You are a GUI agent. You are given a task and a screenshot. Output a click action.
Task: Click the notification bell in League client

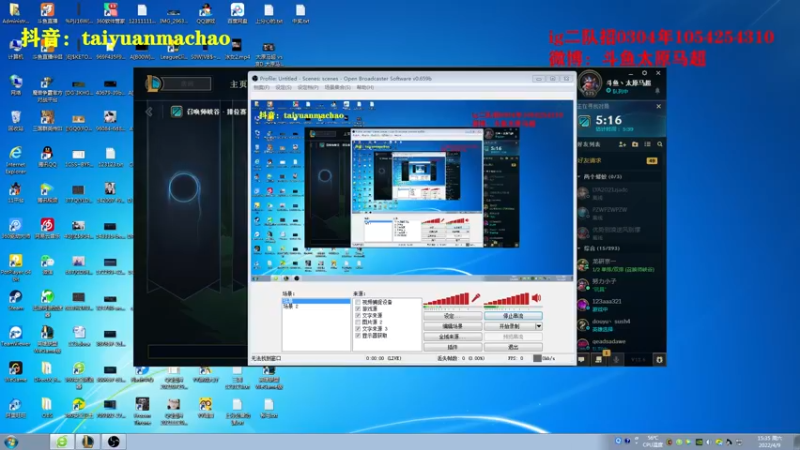tap(658, 91)
